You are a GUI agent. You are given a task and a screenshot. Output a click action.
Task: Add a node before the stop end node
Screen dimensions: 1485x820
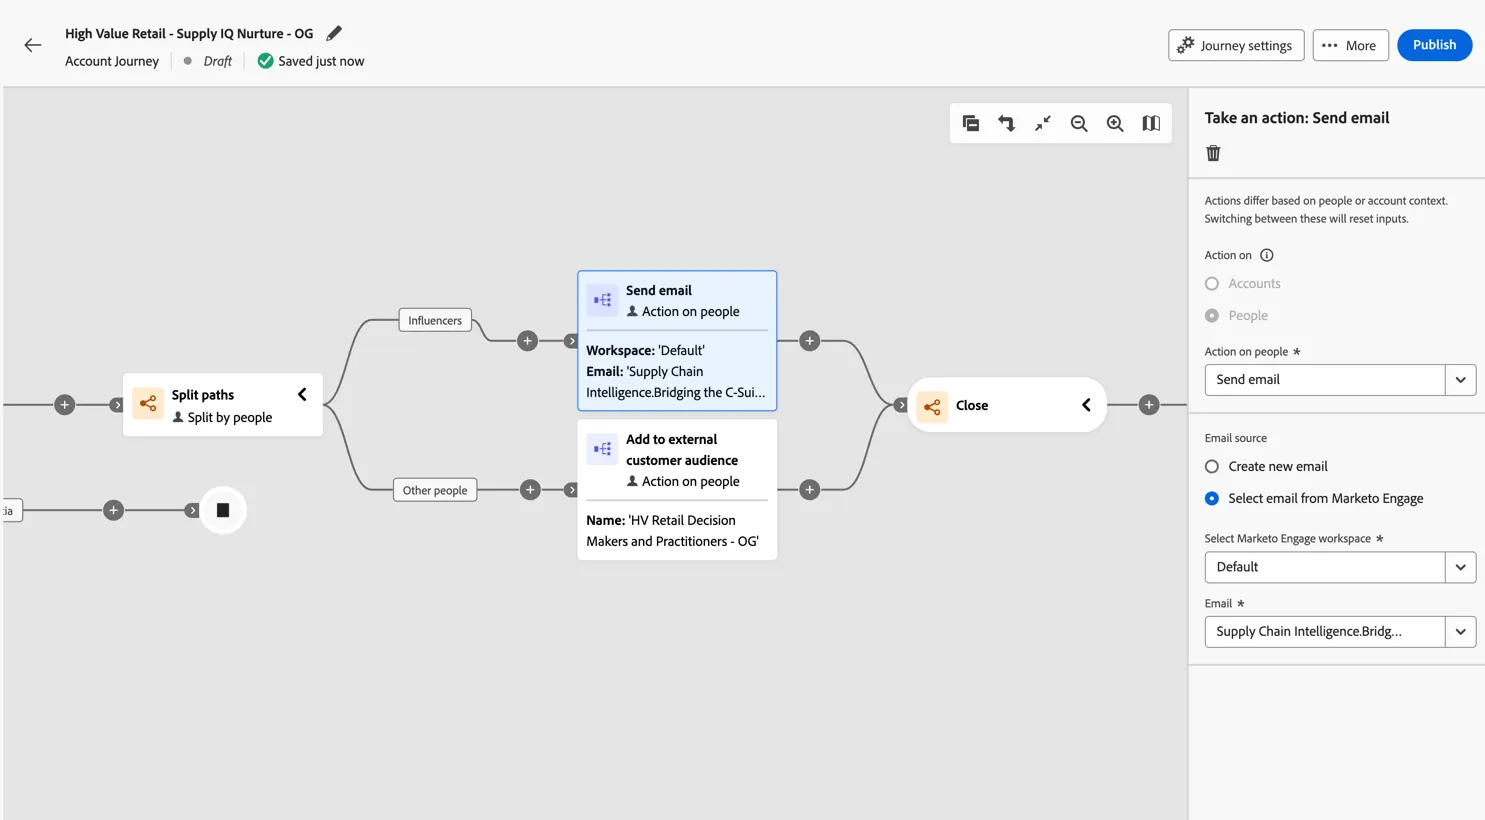pos(114,510)
